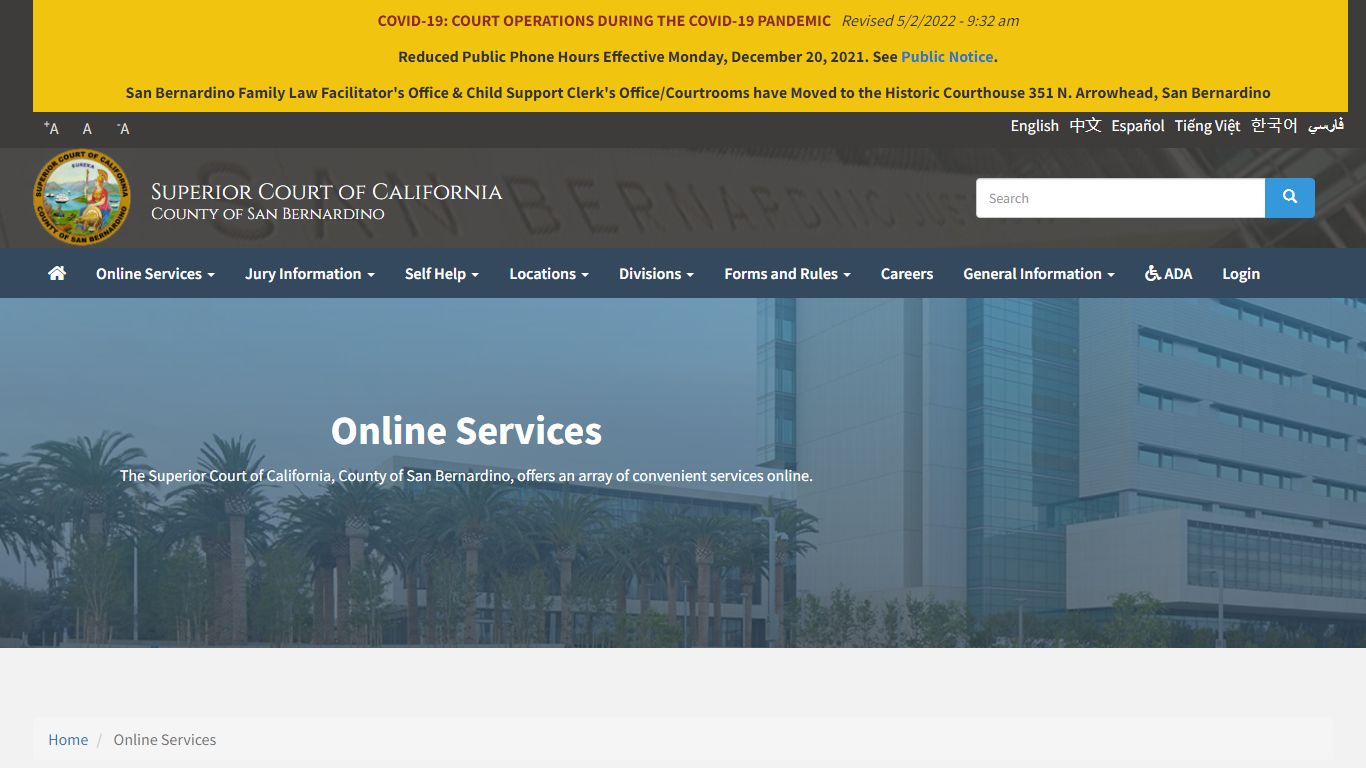Switch language to Chinese 中文
Screen dimensions: 1366x768
tap(1085, 125)
